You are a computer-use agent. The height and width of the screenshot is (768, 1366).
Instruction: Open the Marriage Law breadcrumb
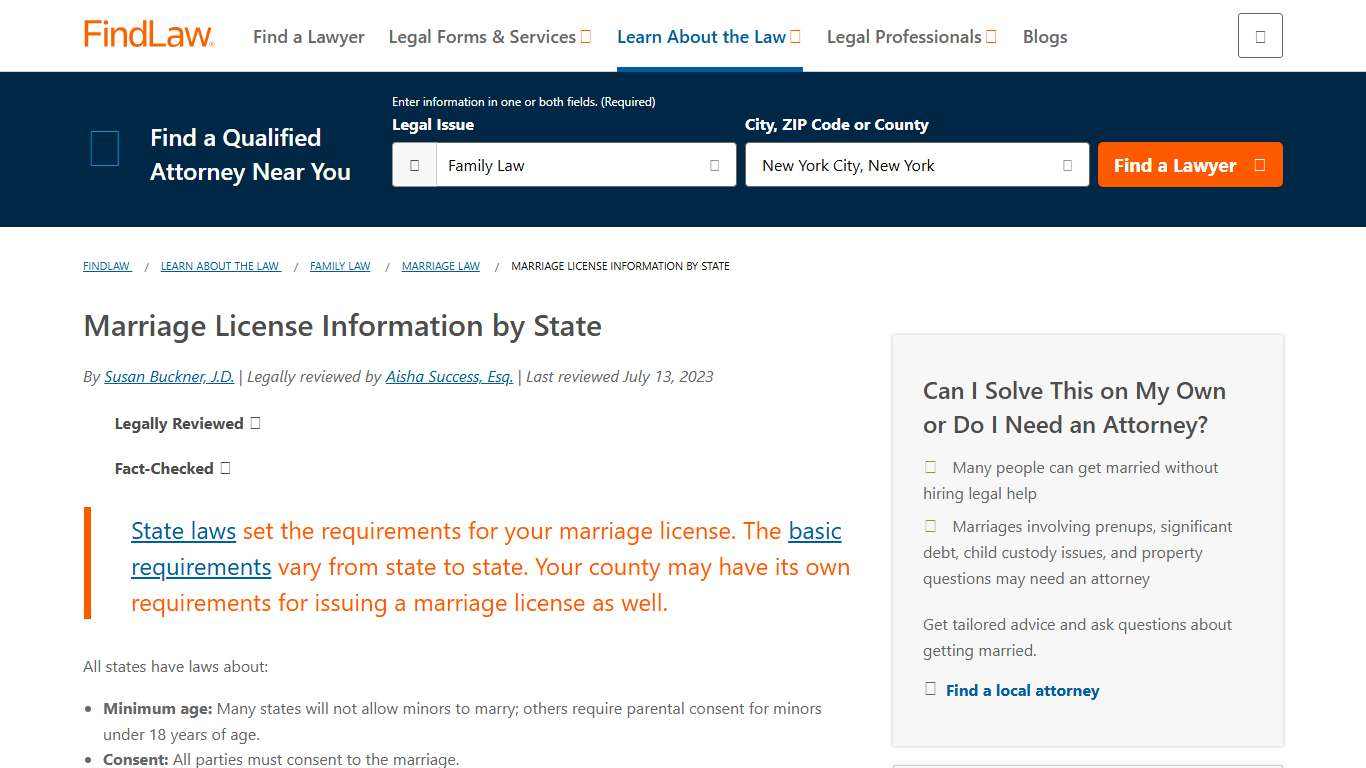click(x=440, y=266)
